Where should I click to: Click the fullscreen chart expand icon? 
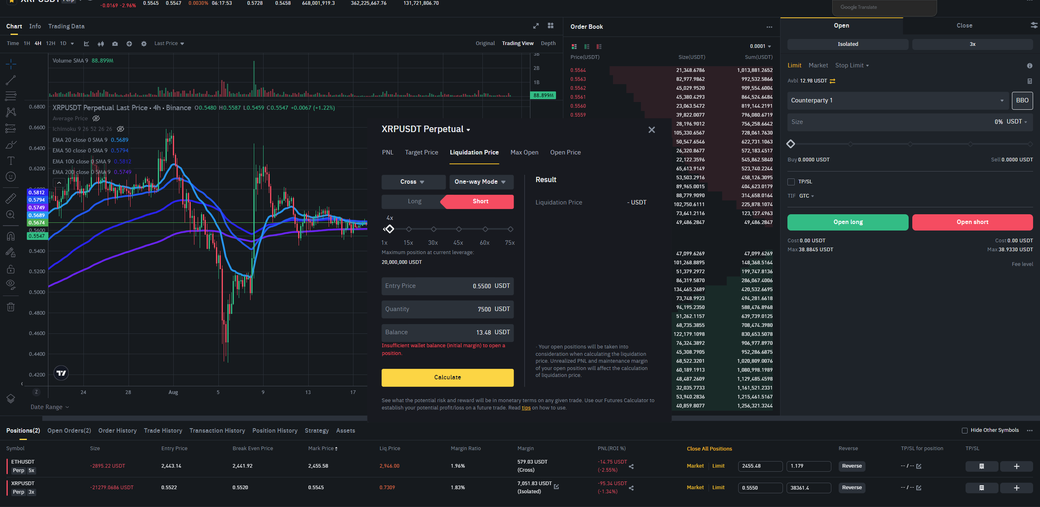point(536,26)
